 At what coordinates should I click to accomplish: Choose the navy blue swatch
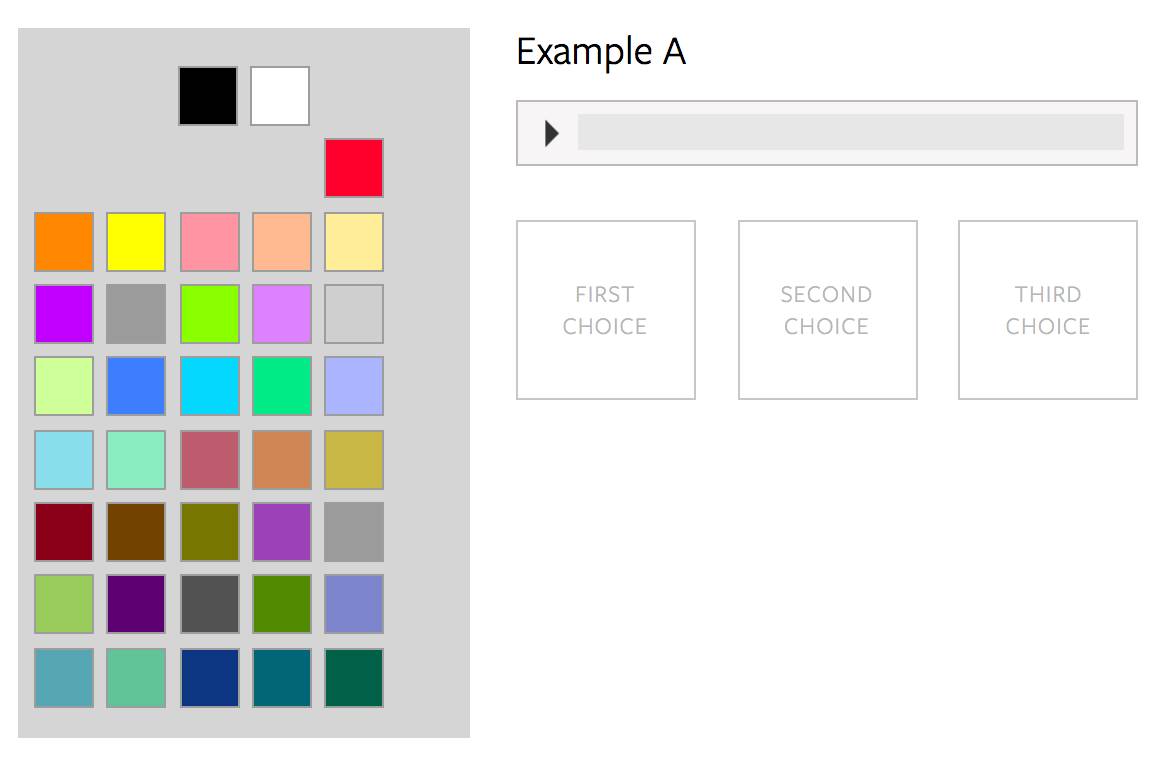(210, 678)
